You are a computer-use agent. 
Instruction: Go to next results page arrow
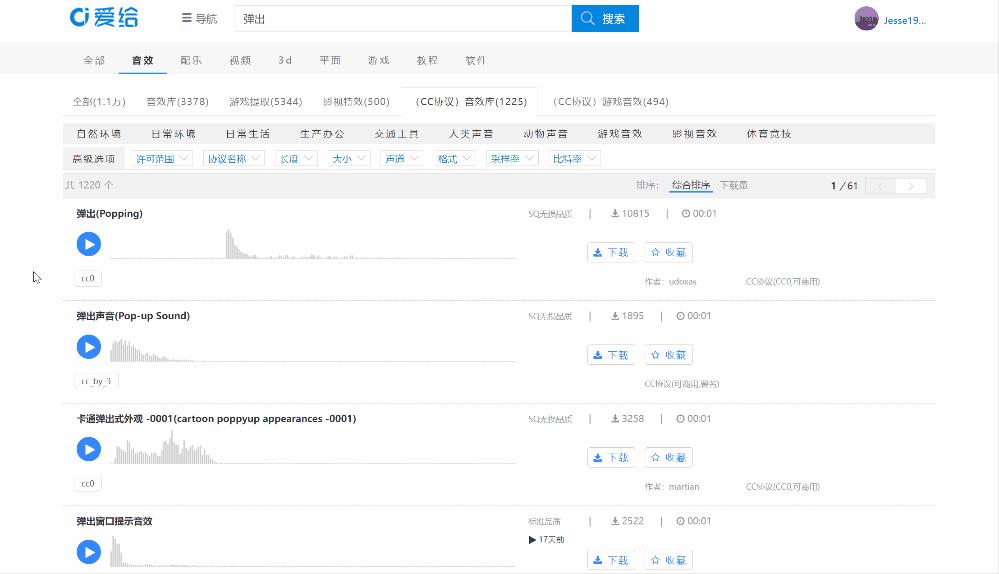(x=910, y=186)
